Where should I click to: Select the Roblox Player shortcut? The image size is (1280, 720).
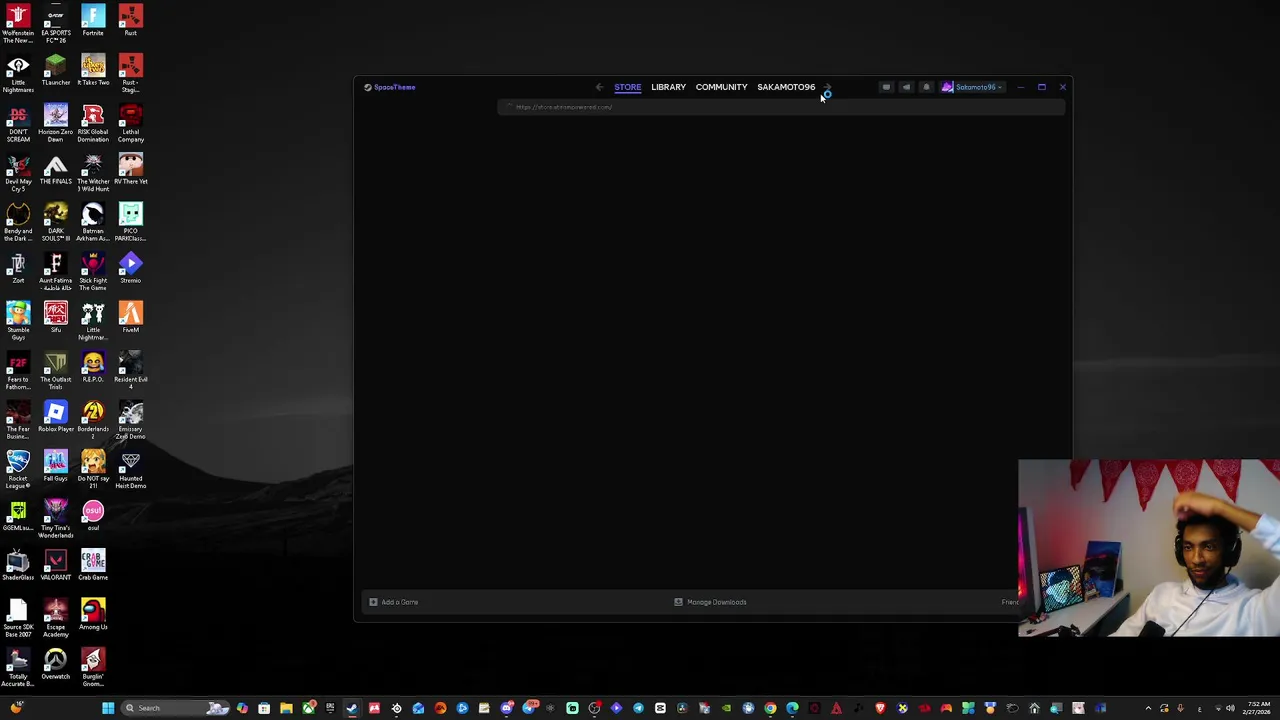pos(56,417)
